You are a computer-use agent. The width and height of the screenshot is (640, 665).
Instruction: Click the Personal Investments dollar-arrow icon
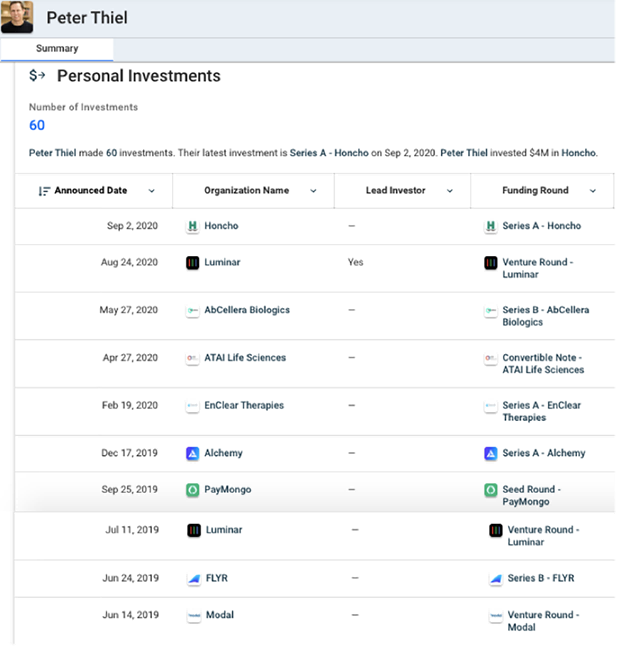pyautogui.click(x=37, y=75)
